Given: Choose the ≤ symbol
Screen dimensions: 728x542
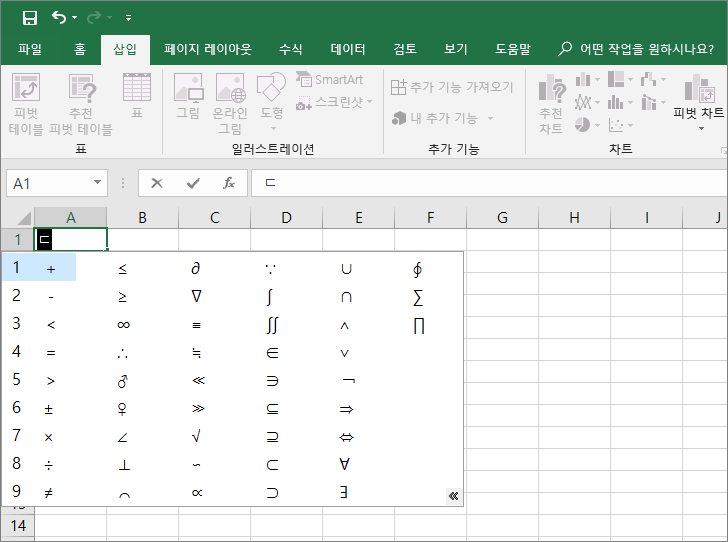Looking at the screenshot, I should click(123, 268).
